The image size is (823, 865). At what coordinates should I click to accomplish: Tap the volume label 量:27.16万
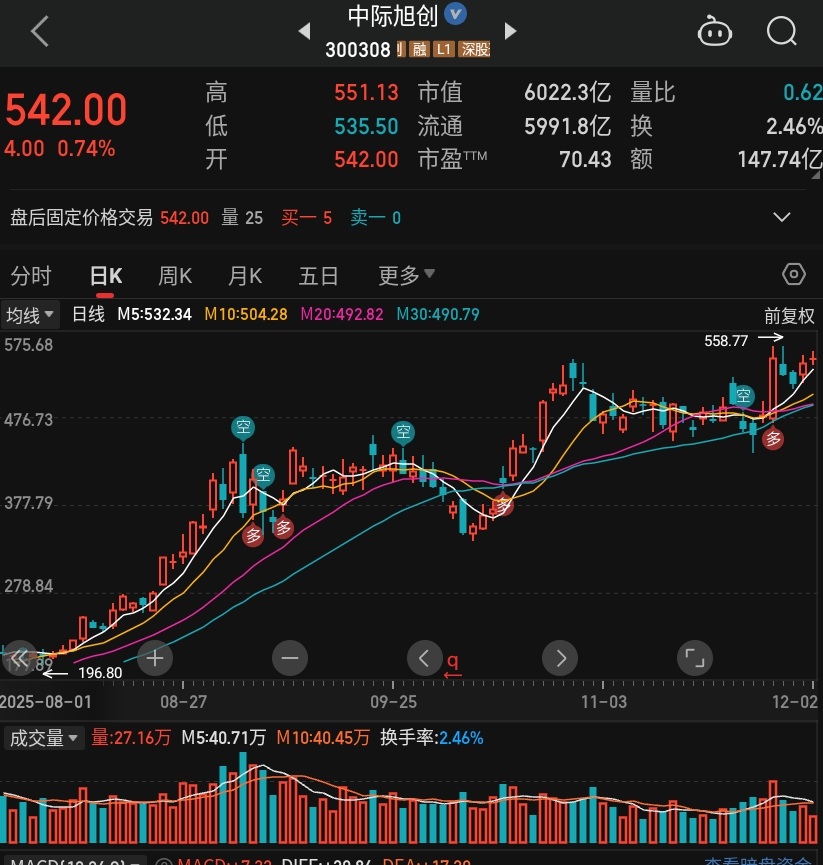tap(131, 738)
